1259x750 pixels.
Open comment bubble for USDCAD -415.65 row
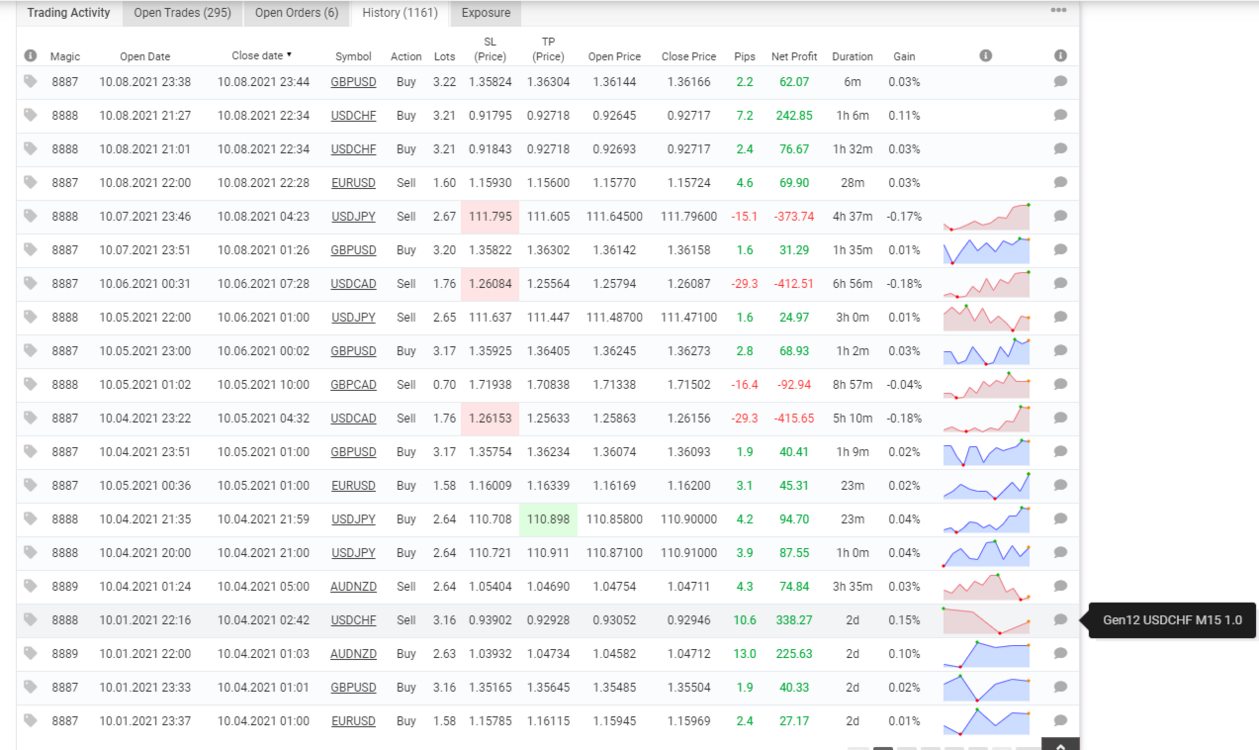coord(1060,418)
